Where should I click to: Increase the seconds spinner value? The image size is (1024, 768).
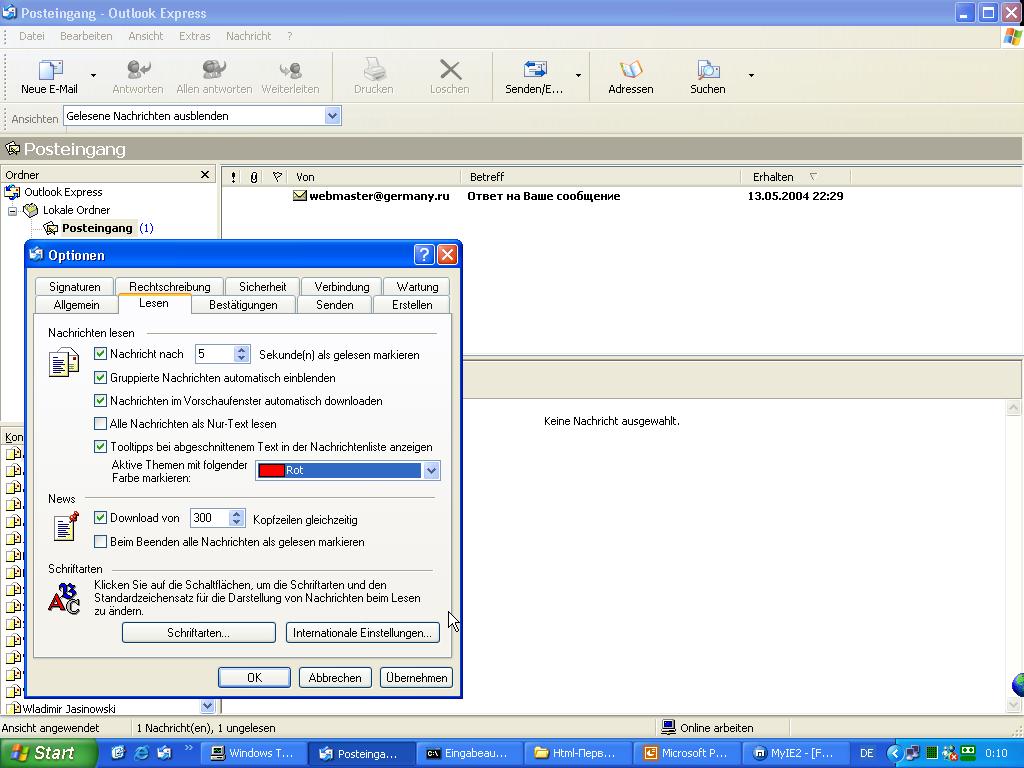[x=242, y=349]
